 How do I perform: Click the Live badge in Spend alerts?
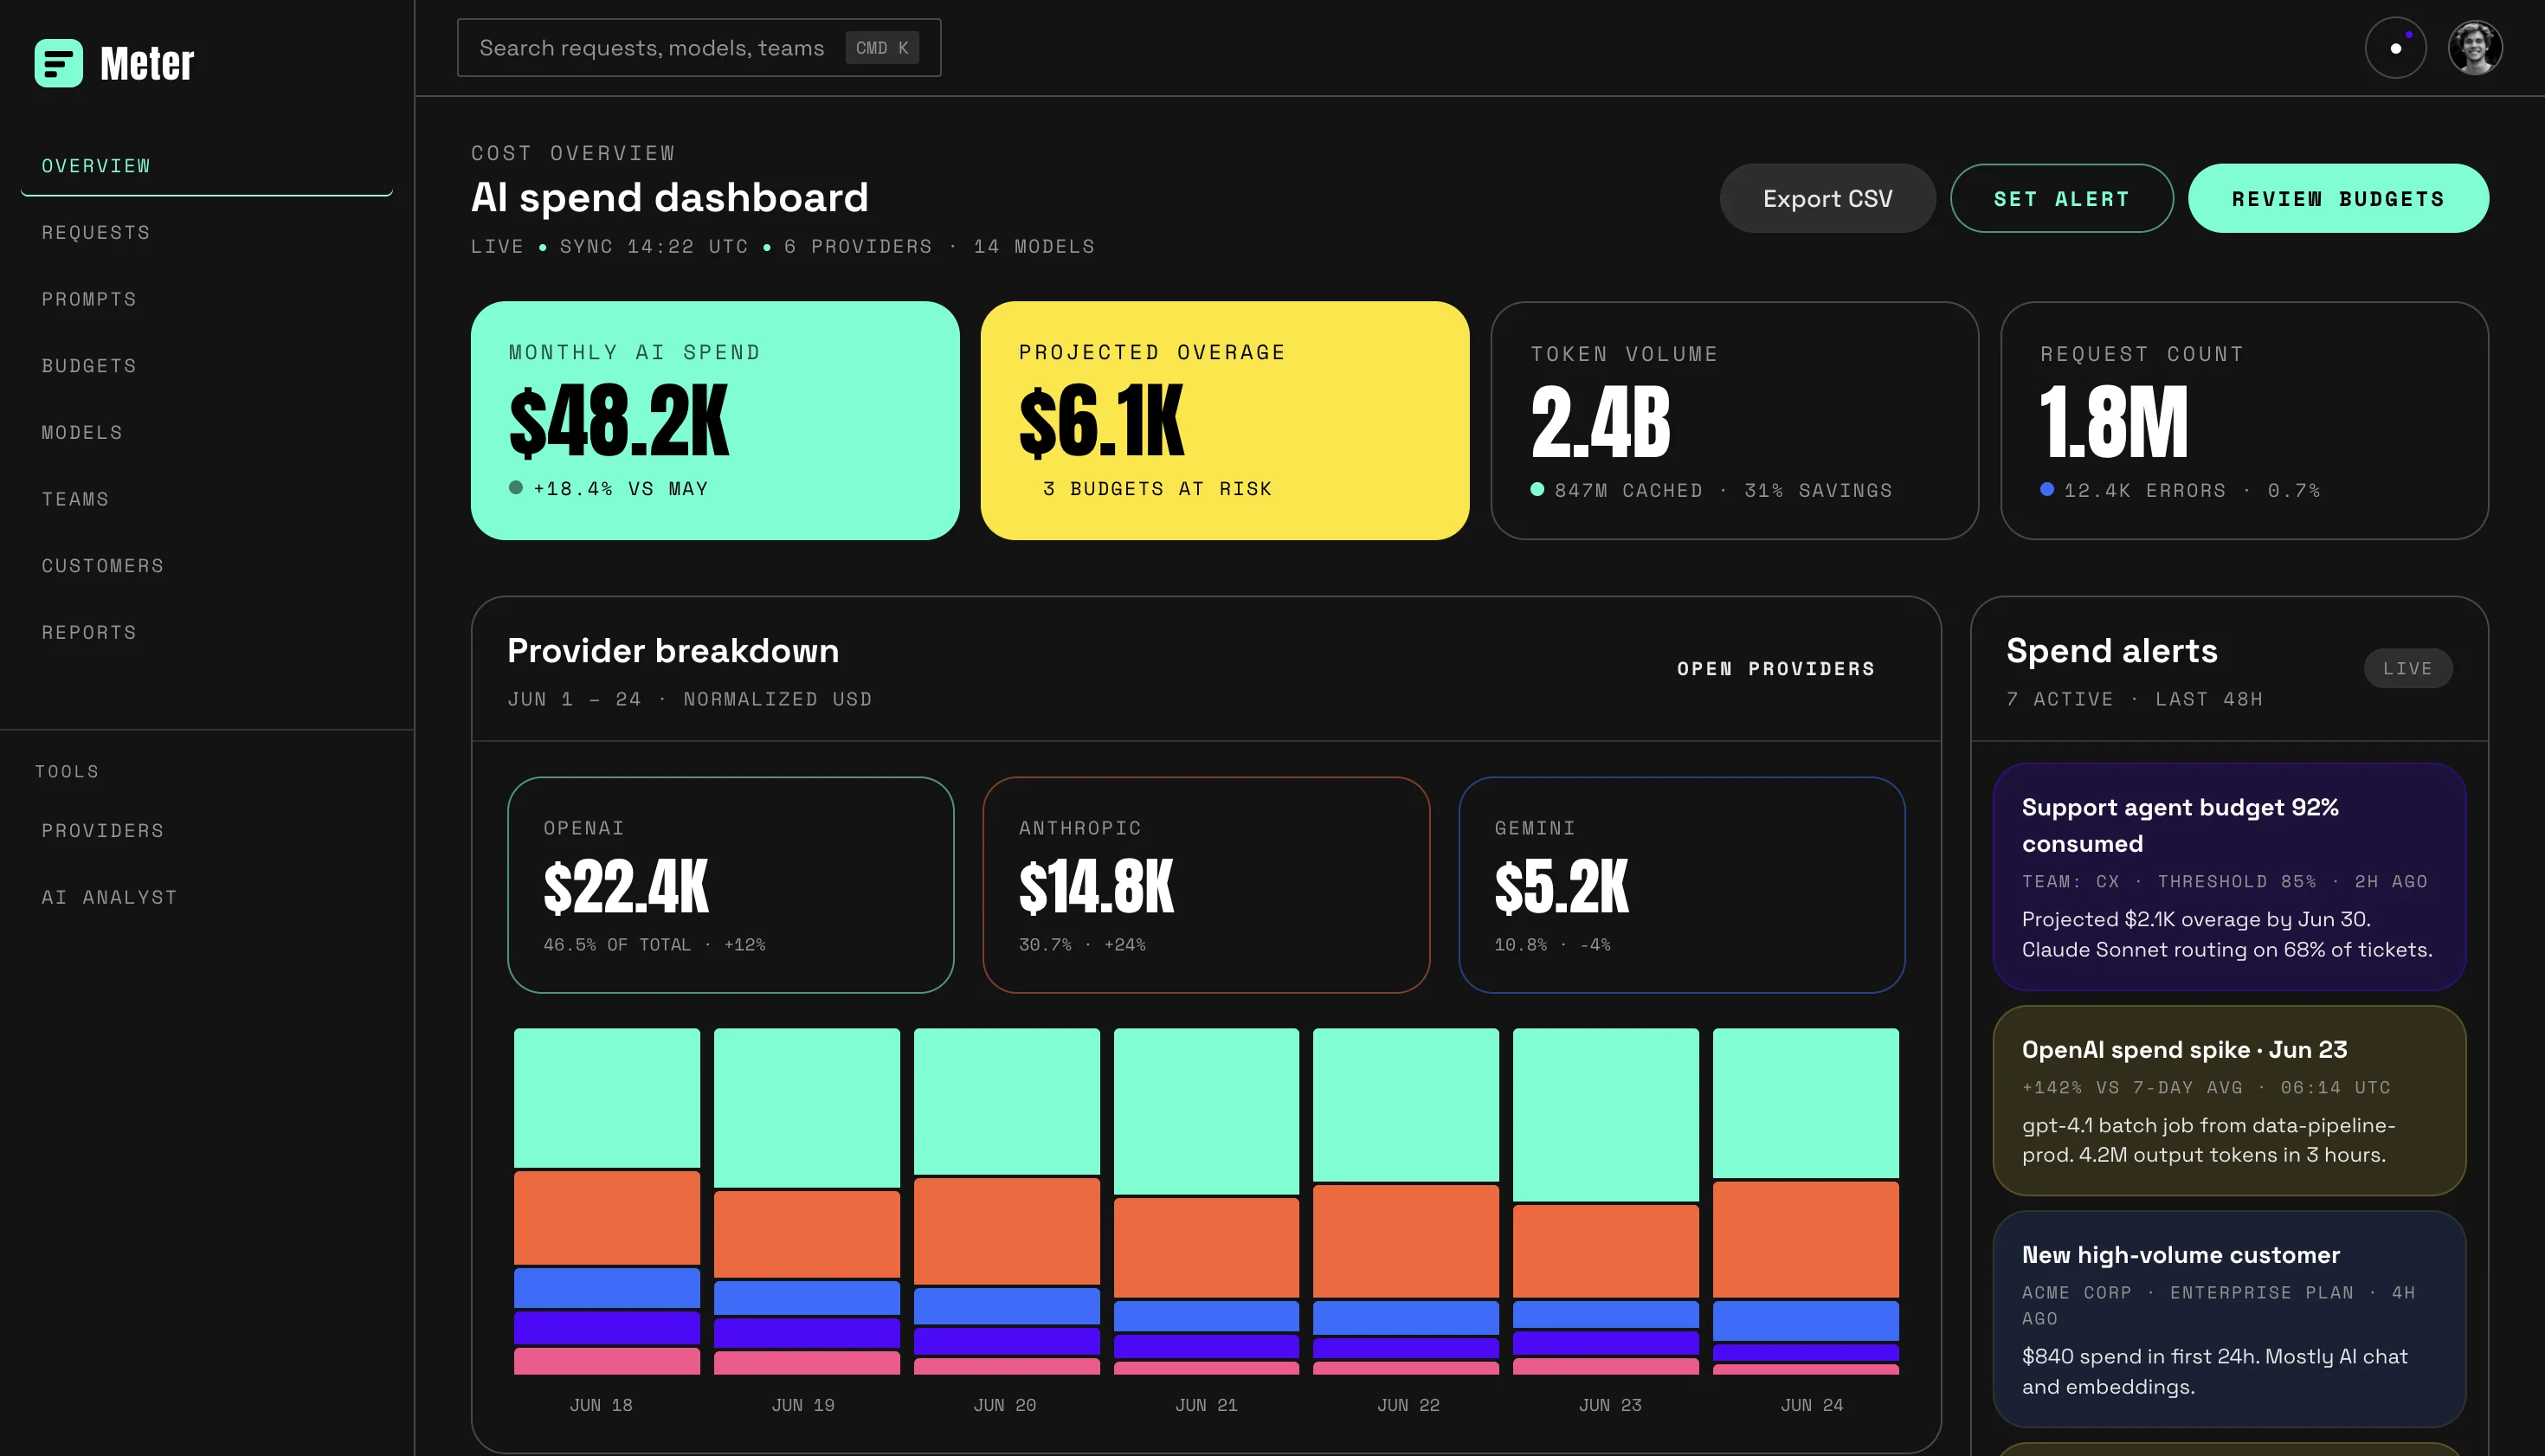[2407, 669]
